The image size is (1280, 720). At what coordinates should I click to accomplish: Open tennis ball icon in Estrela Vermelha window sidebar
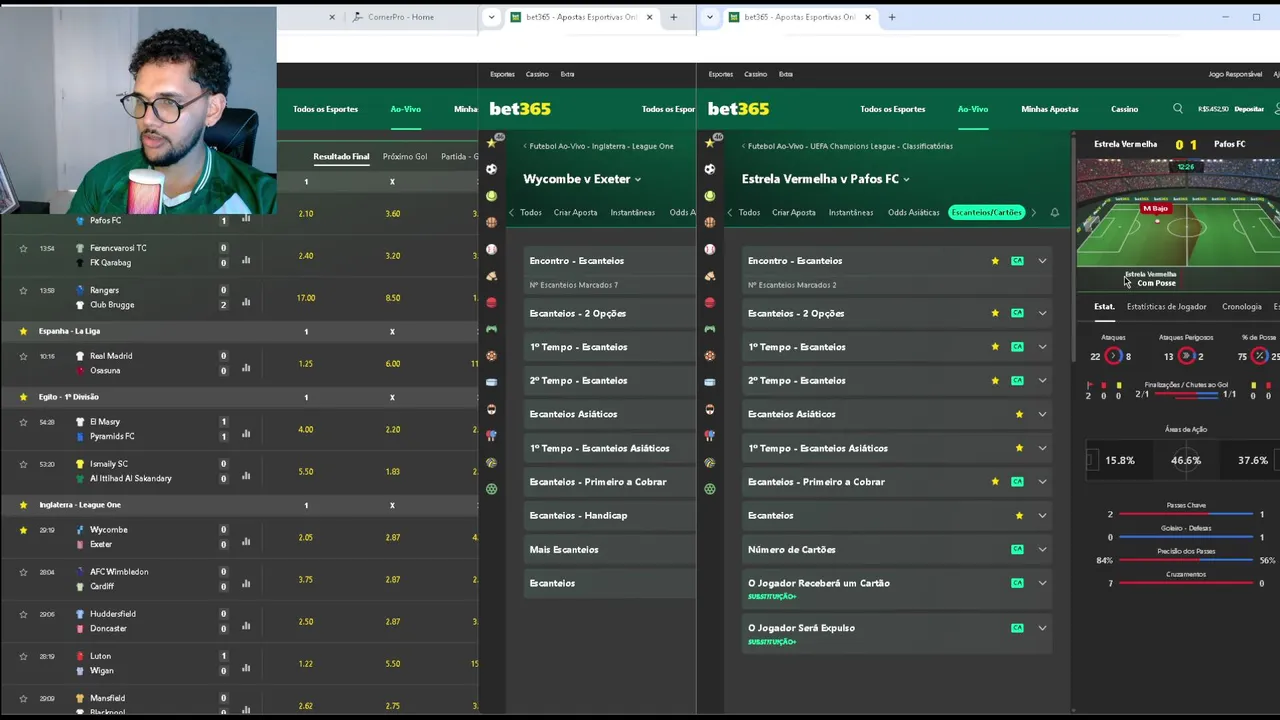tap(710, 196)
